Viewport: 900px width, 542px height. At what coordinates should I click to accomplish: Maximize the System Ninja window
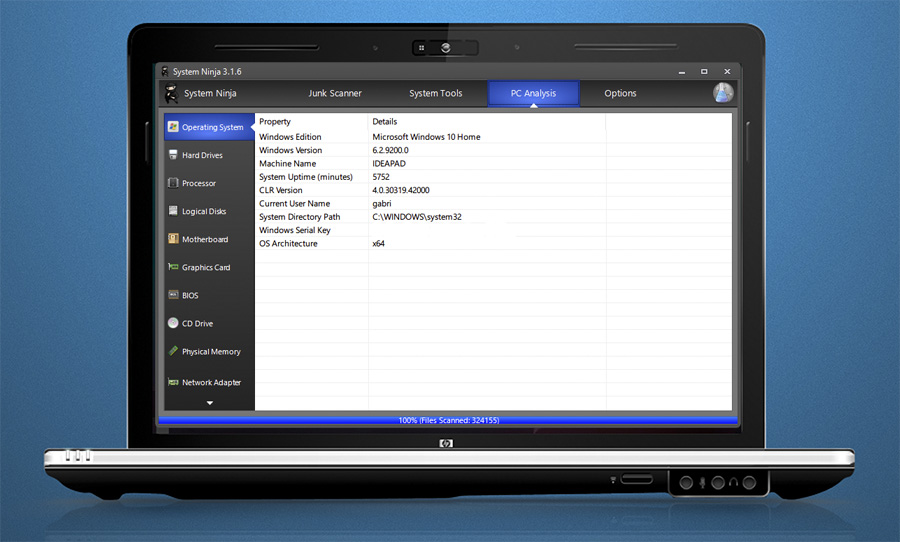tap(704, 72)
